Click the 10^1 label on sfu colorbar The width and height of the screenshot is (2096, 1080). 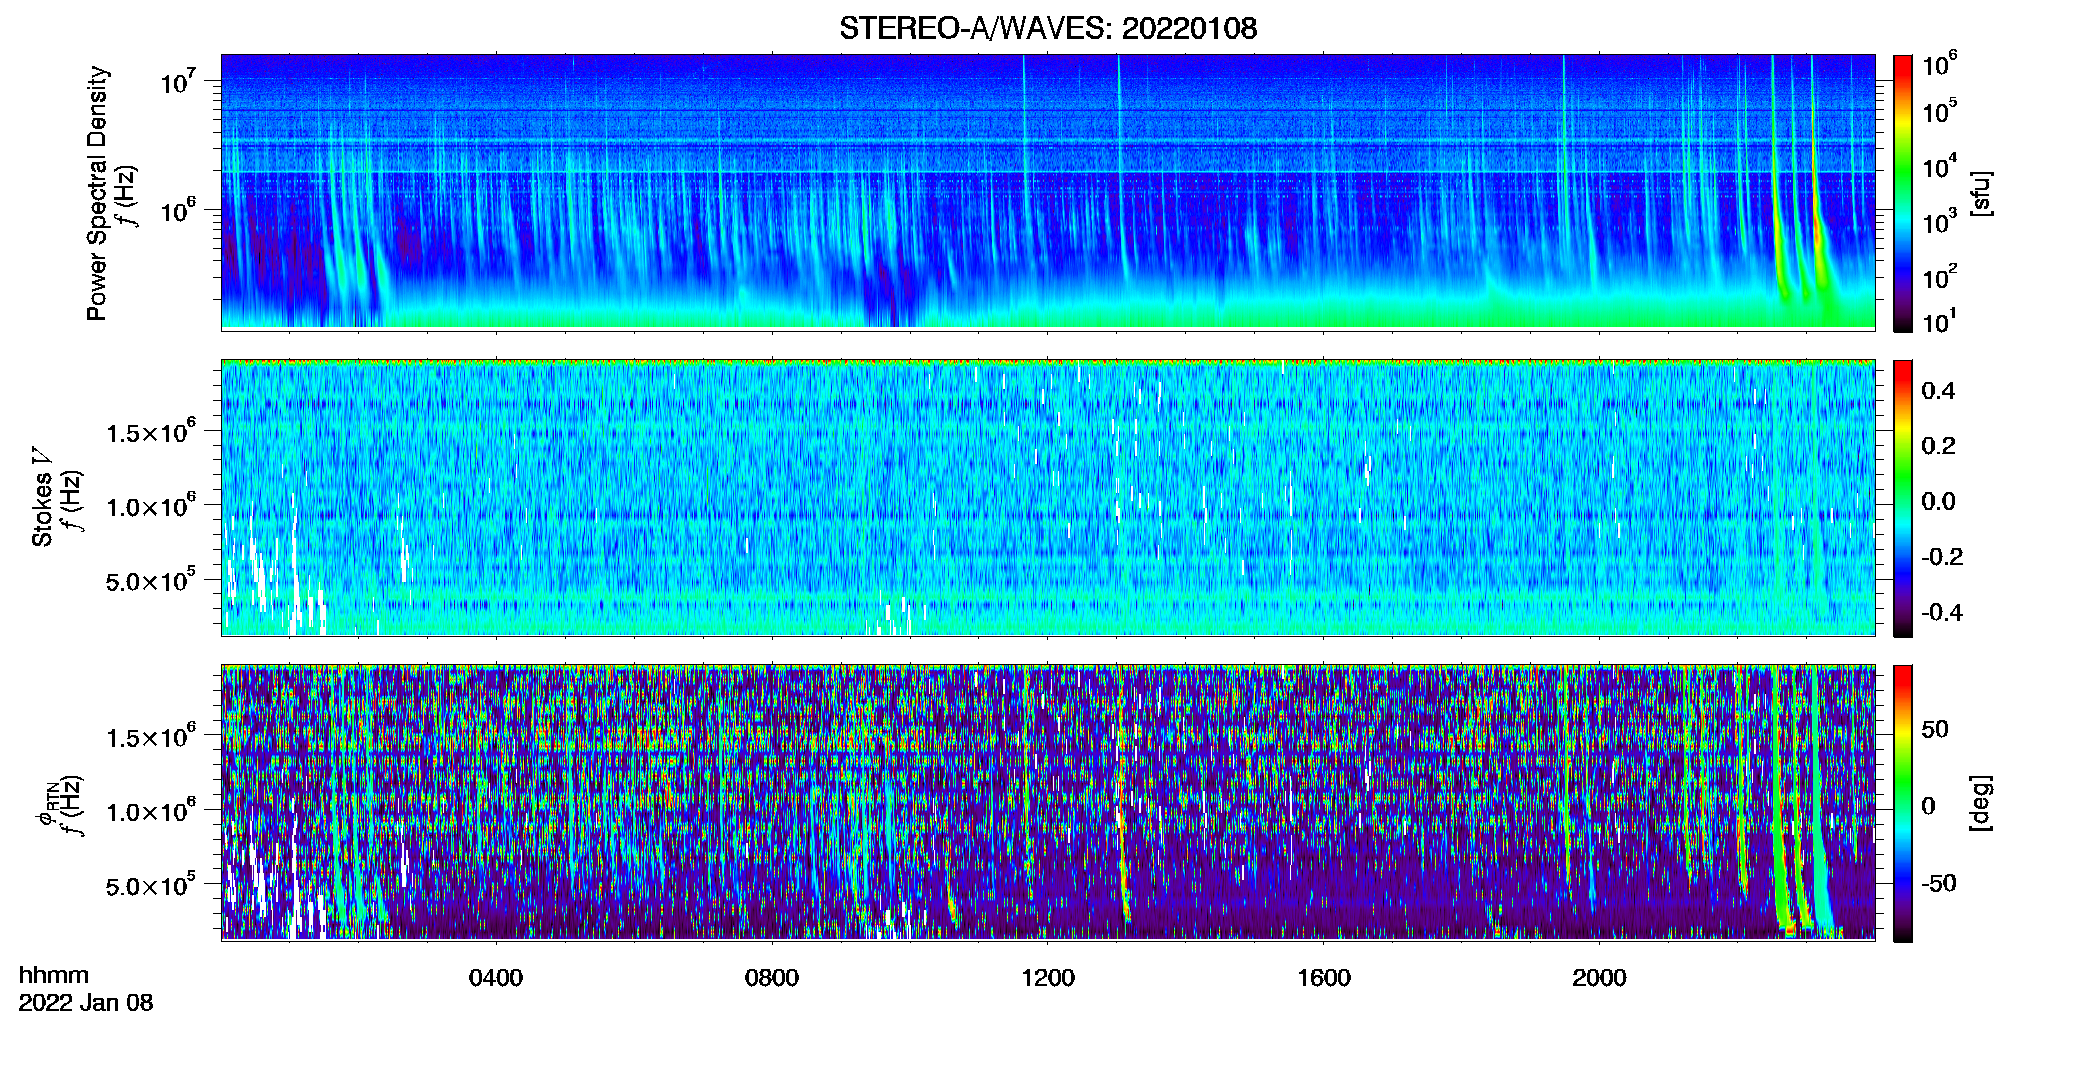point(1939,321)
